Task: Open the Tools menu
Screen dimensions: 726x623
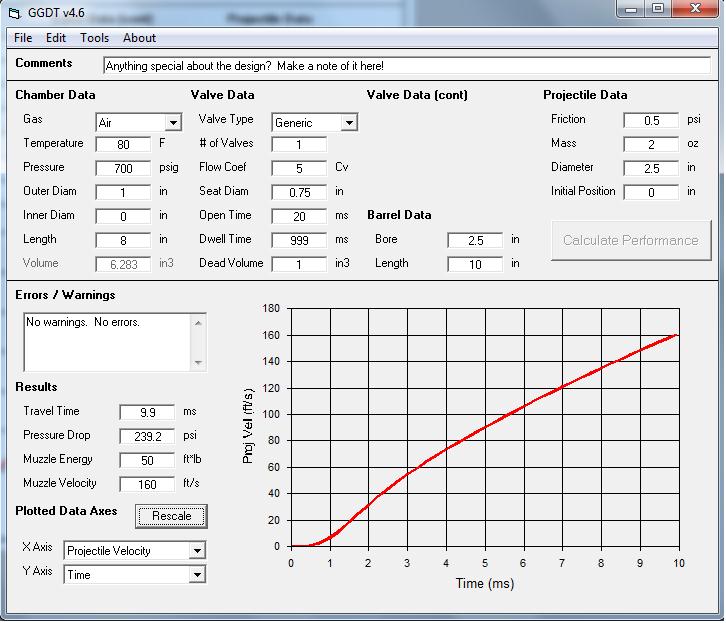Action: pos(95,38)
